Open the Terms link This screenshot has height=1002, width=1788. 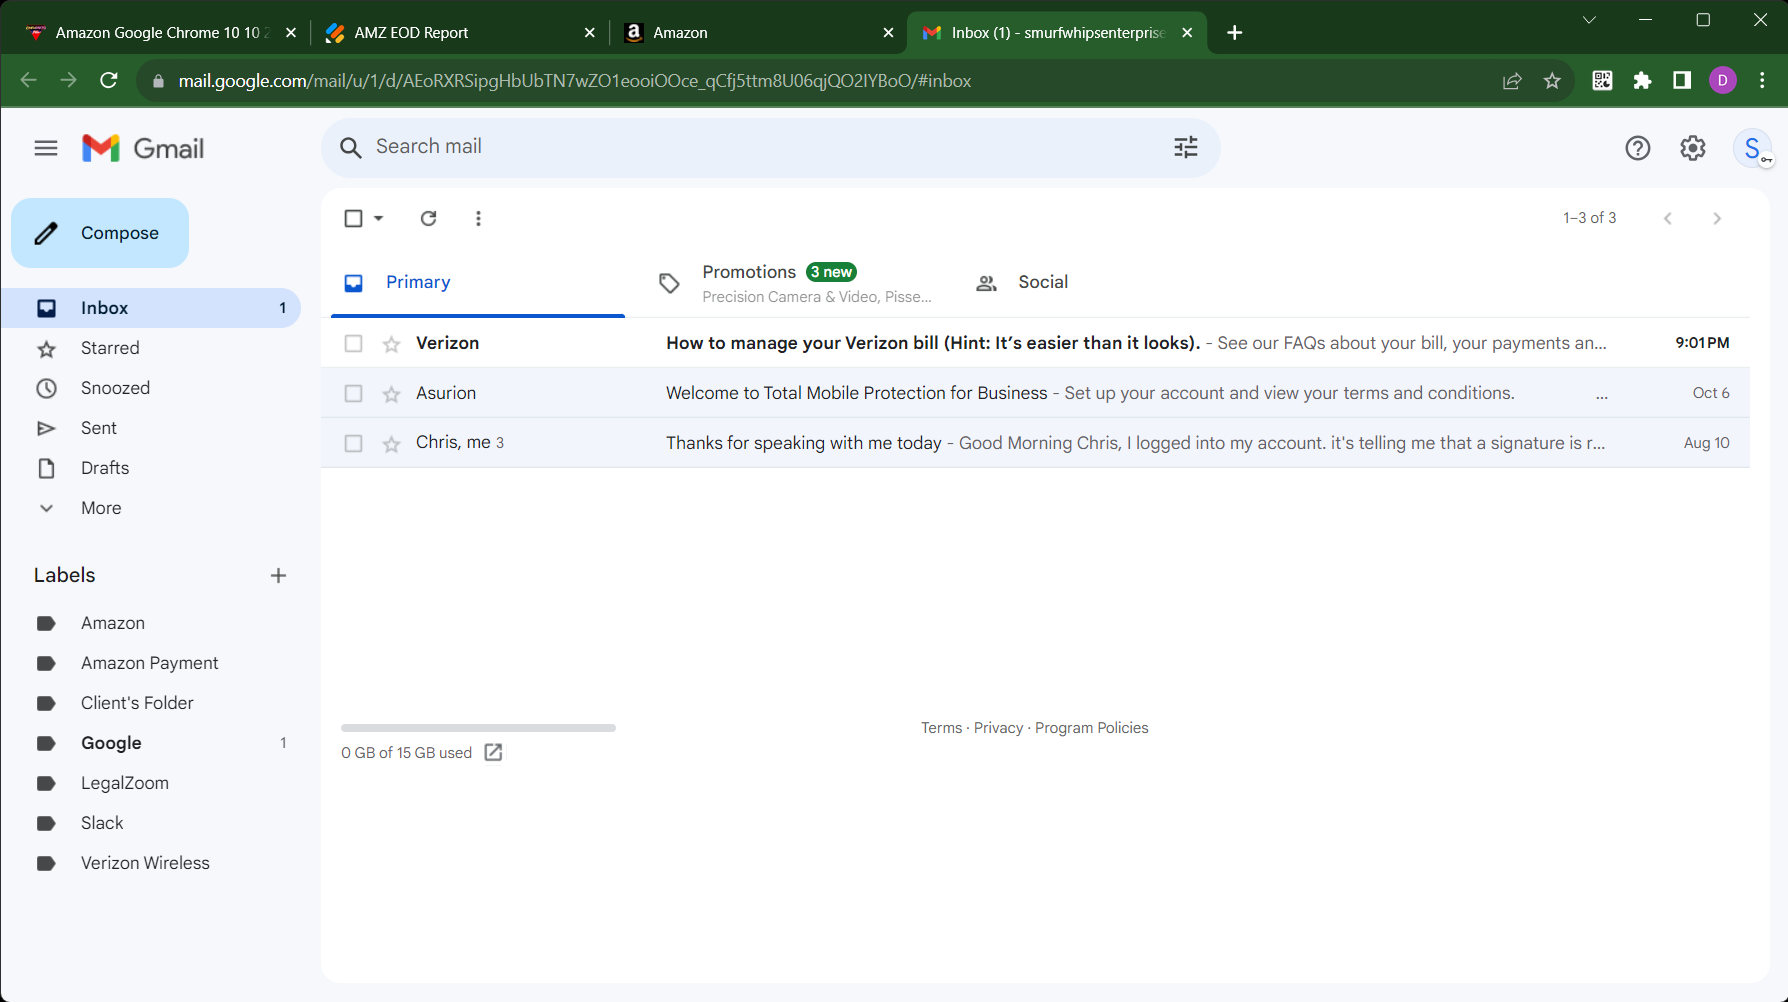pos(942,728)
